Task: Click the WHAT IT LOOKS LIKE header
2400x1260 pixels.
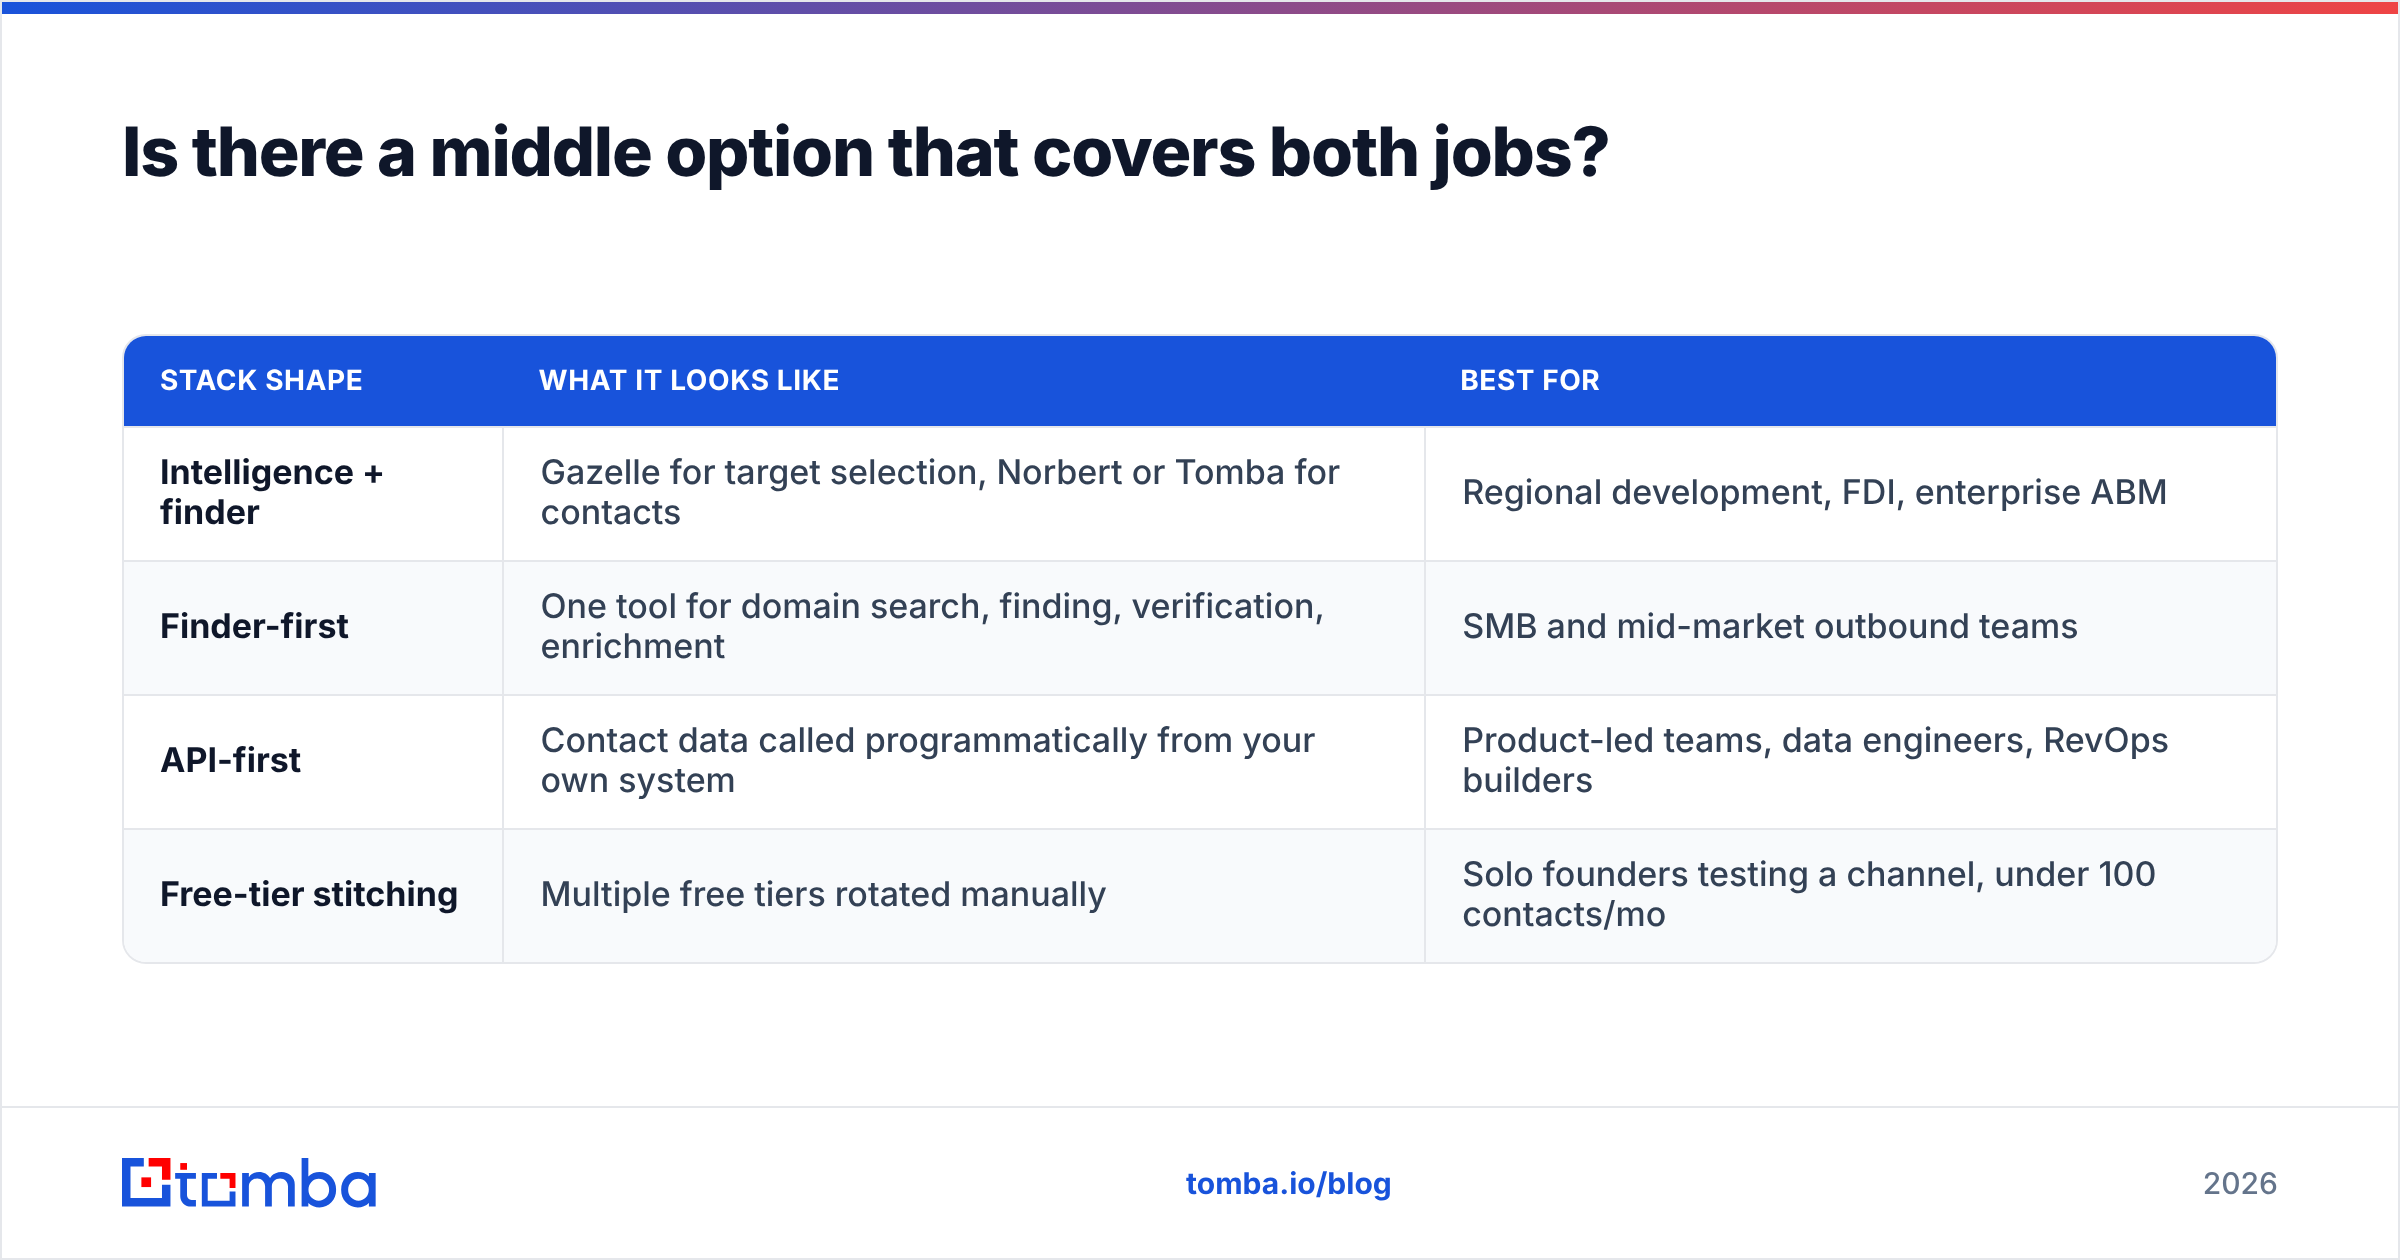Action: [689, 381]
